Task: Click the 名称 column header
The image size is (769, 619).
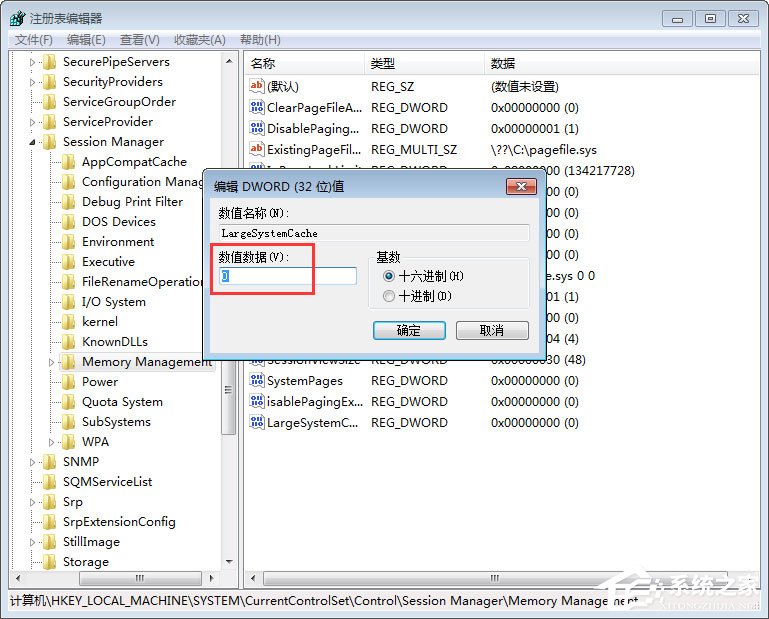Action: [x=304, y=63]
